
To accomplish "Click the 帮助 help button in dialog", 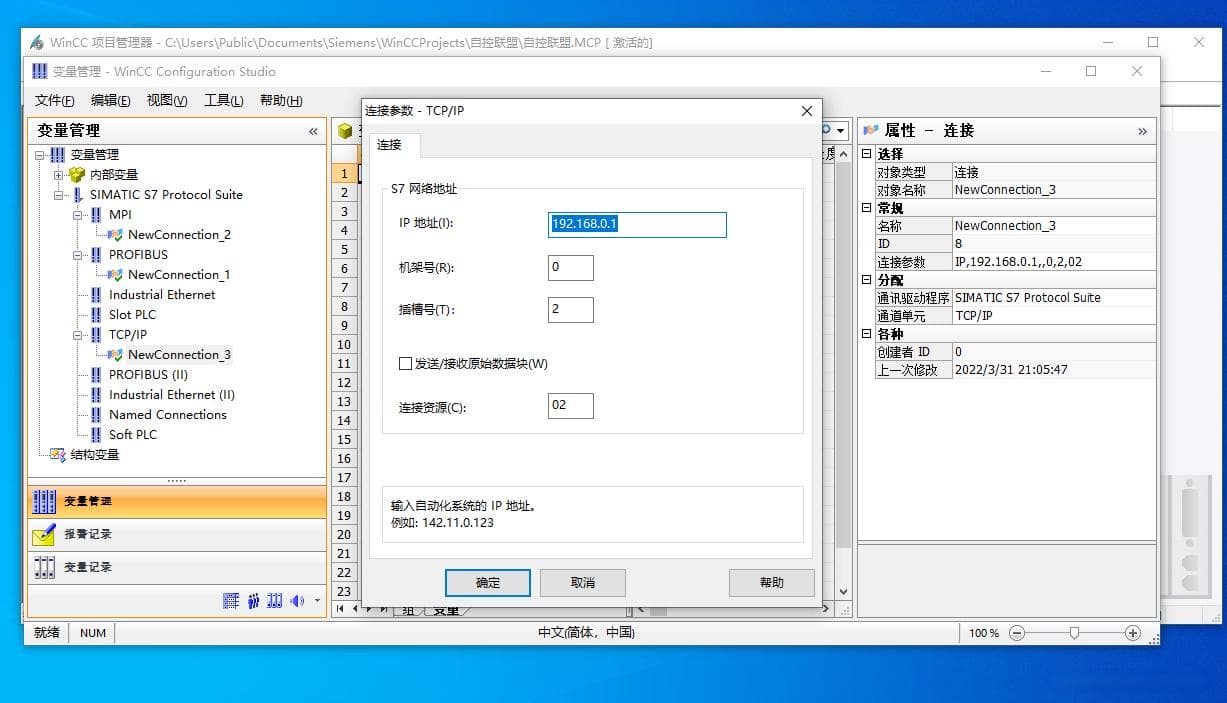I will point(772,582).
